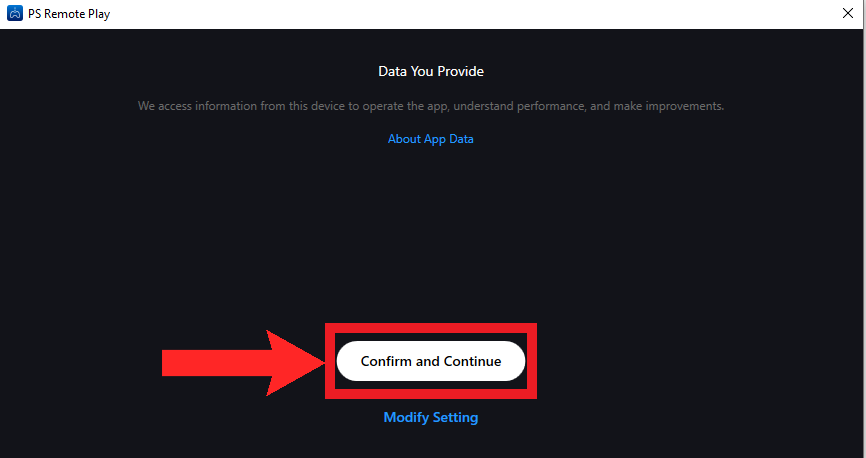This screenshot has width=866, height=458.
Task: Click the red highlight box's top border
Action: [x=430, y=327]
